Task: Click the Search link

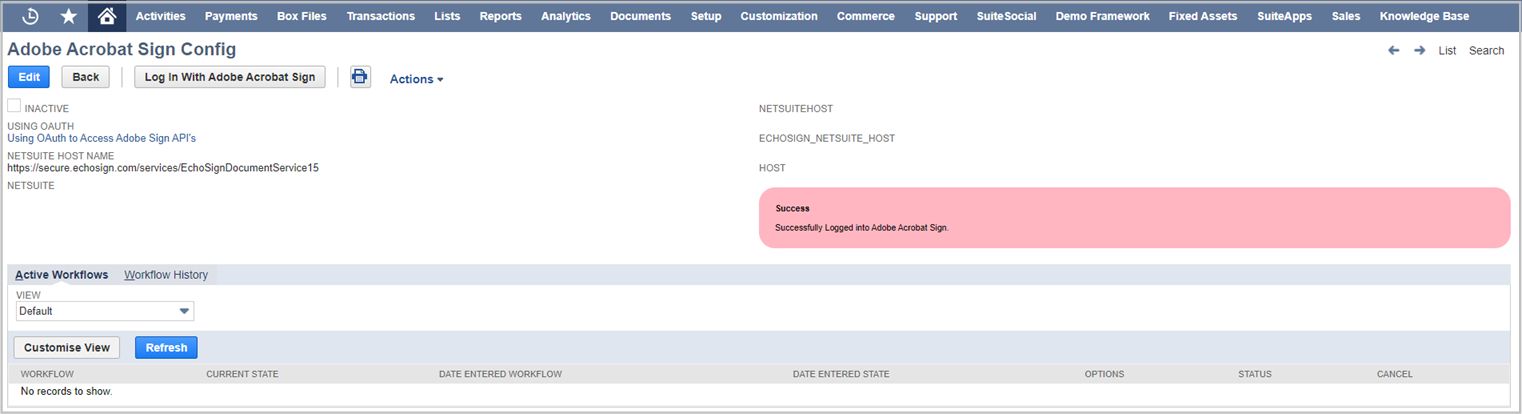Action: pos(1486,50)
